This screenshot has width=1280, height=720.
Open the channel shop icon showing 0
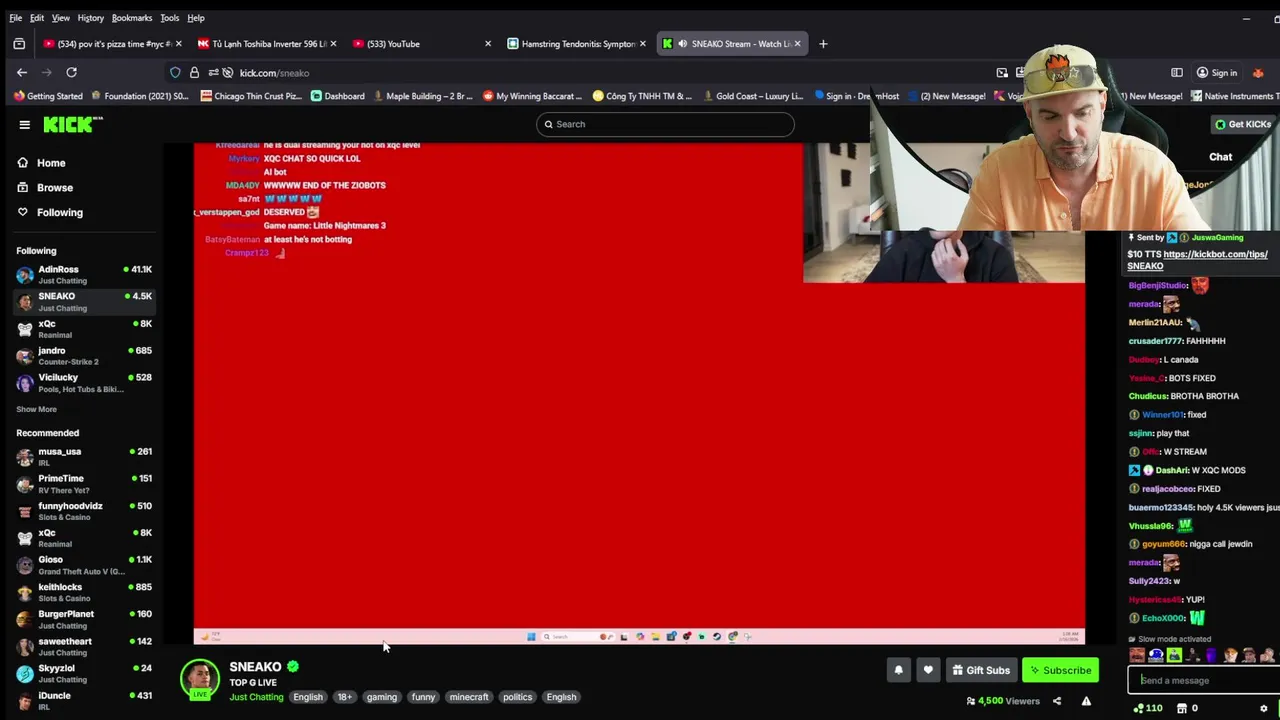1187,708
